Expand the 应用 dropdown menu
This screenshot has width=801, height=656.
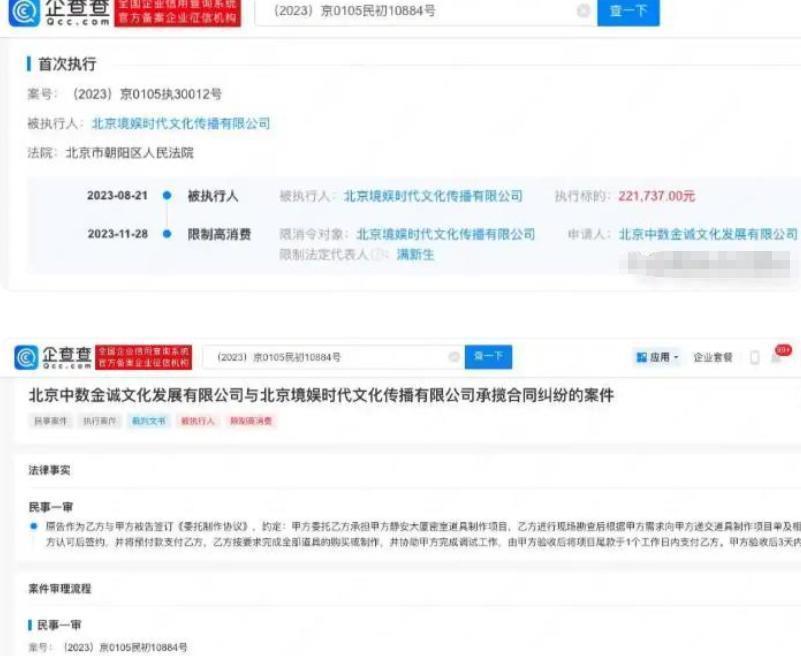[676, 358]
